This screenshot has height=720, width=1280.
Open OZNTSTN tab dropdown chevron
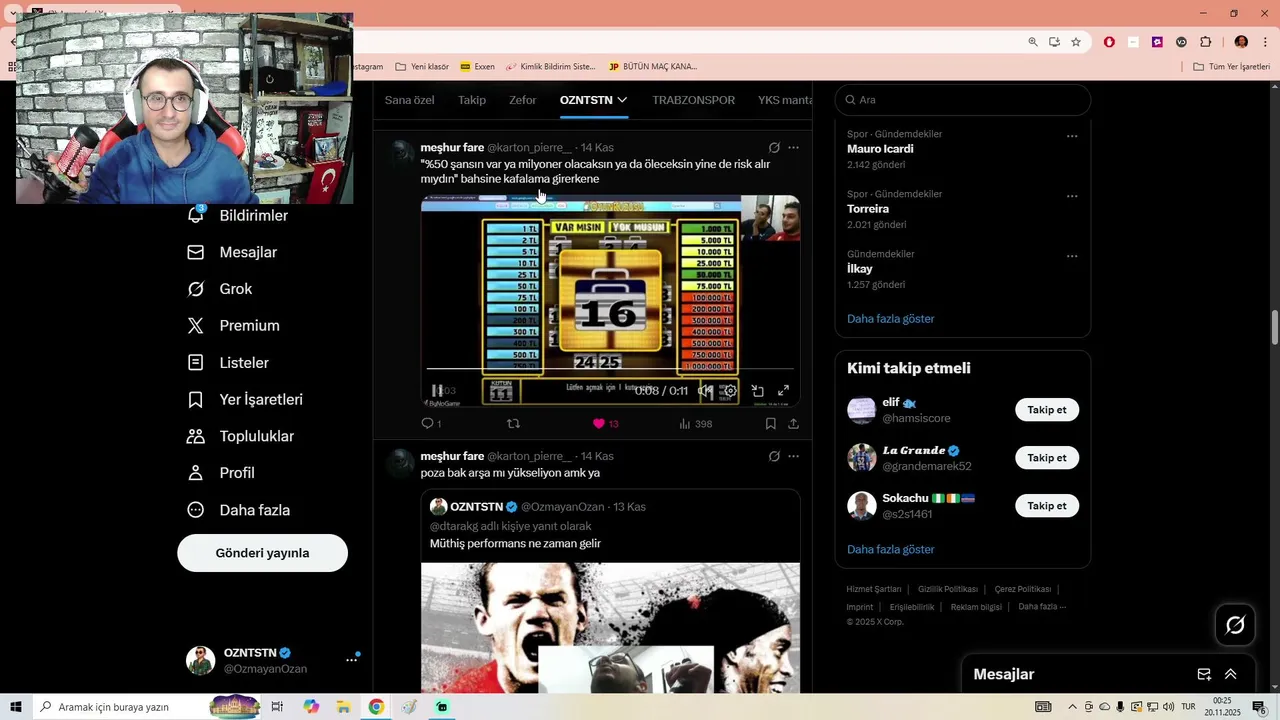point(622,100)
